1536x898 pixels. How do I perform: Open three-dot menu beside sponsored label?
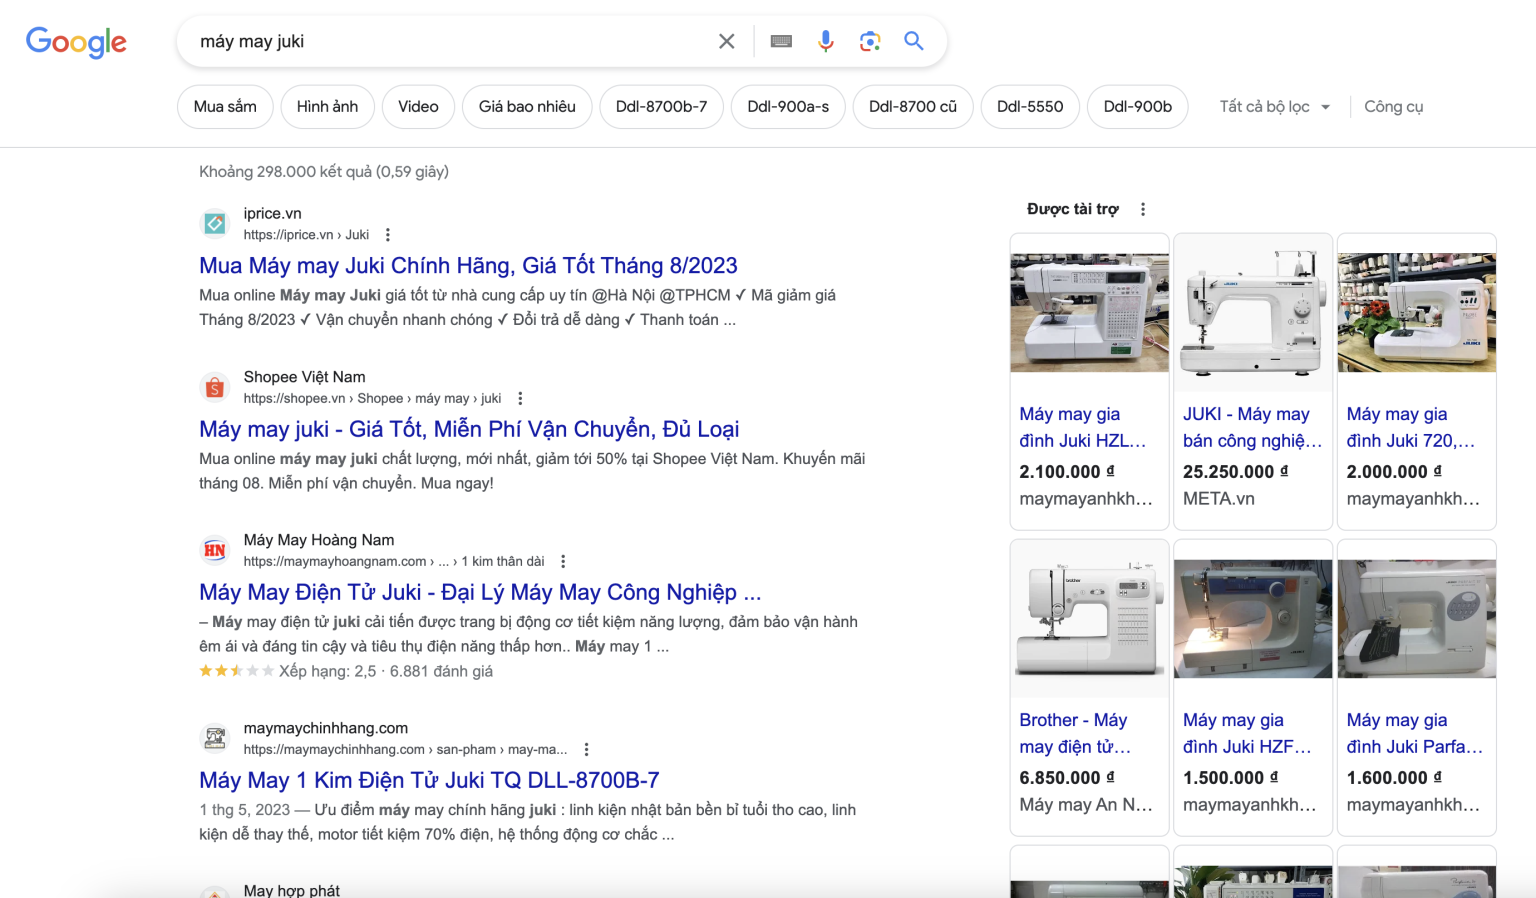tap(1143, 209)
